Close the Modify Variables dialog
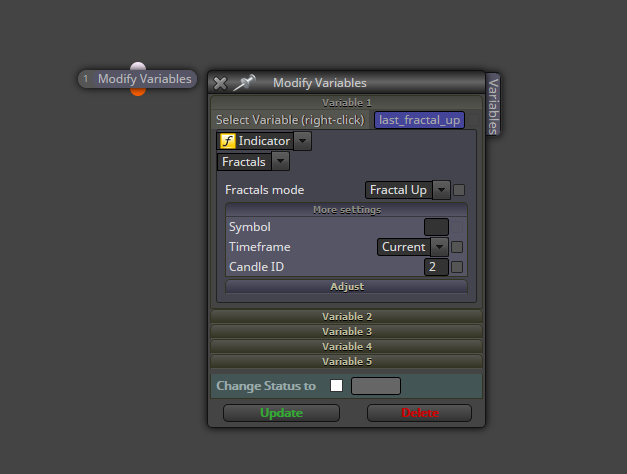The height and width of the screenshot is (474, 627). [220, 83]
